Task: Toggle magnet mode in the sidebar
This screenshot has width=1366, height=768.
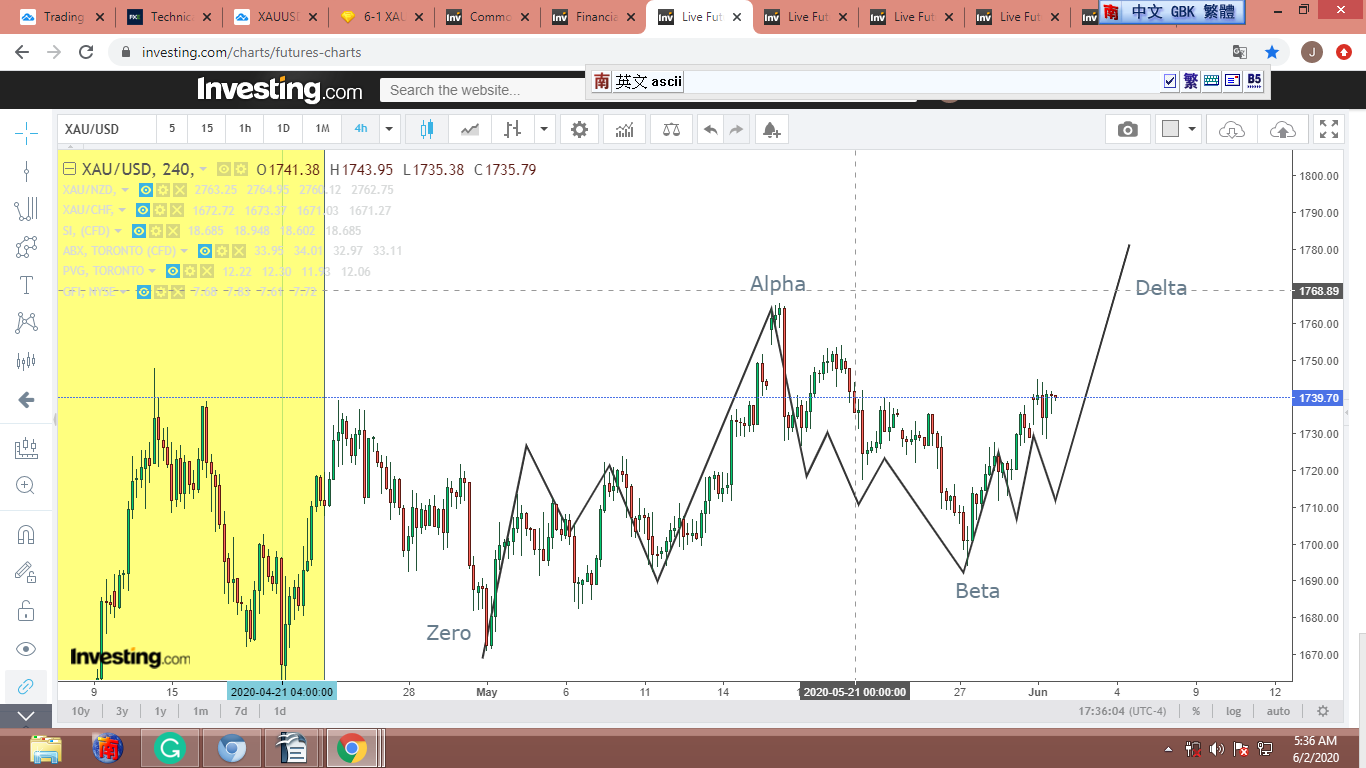Action: pyautogui.click(x=26, y=535)
